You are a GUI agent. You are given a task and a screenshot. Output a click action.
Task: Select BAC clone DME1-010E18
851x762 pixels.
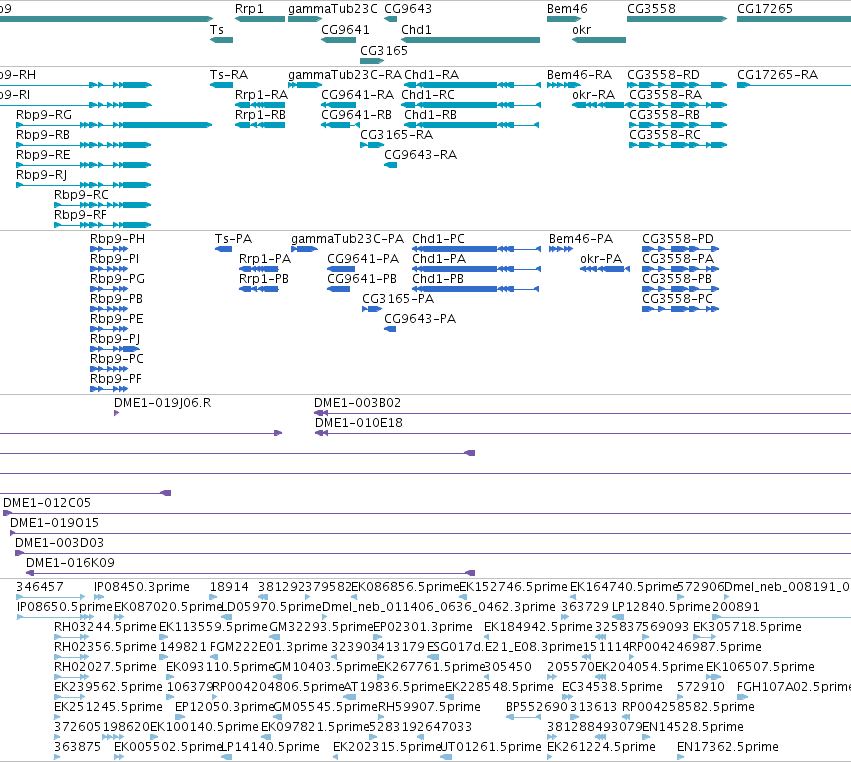point(583,433)
